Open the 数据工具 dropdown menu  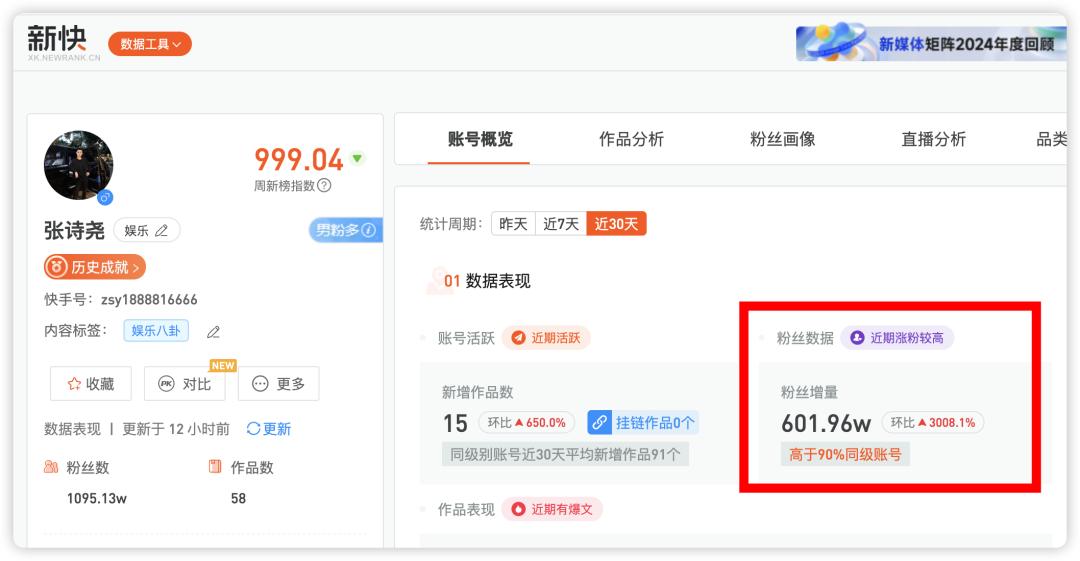tap(150, 44)
